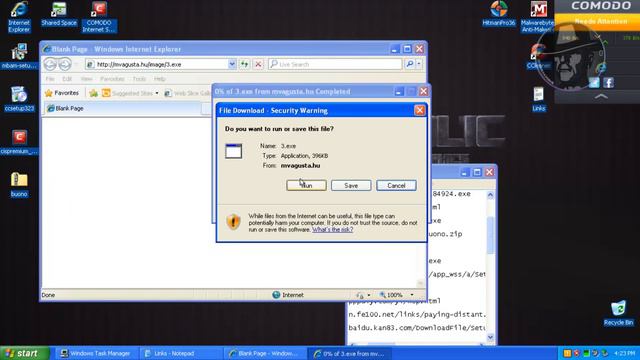
Task: Open the mbam-setup installer icon
Action: pos(19,56)
